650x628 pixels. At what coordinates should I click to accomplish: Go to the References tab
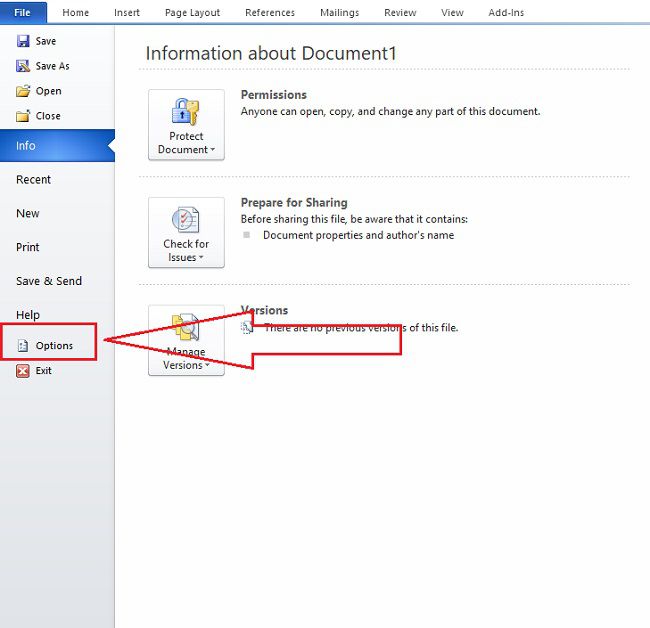click(x=270, y=13)
